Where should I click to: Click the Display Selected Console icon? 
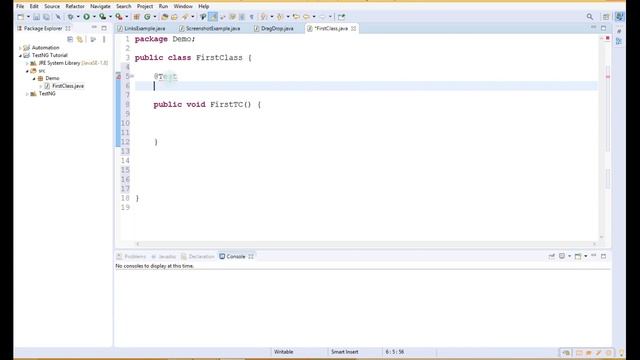point(562,256)
